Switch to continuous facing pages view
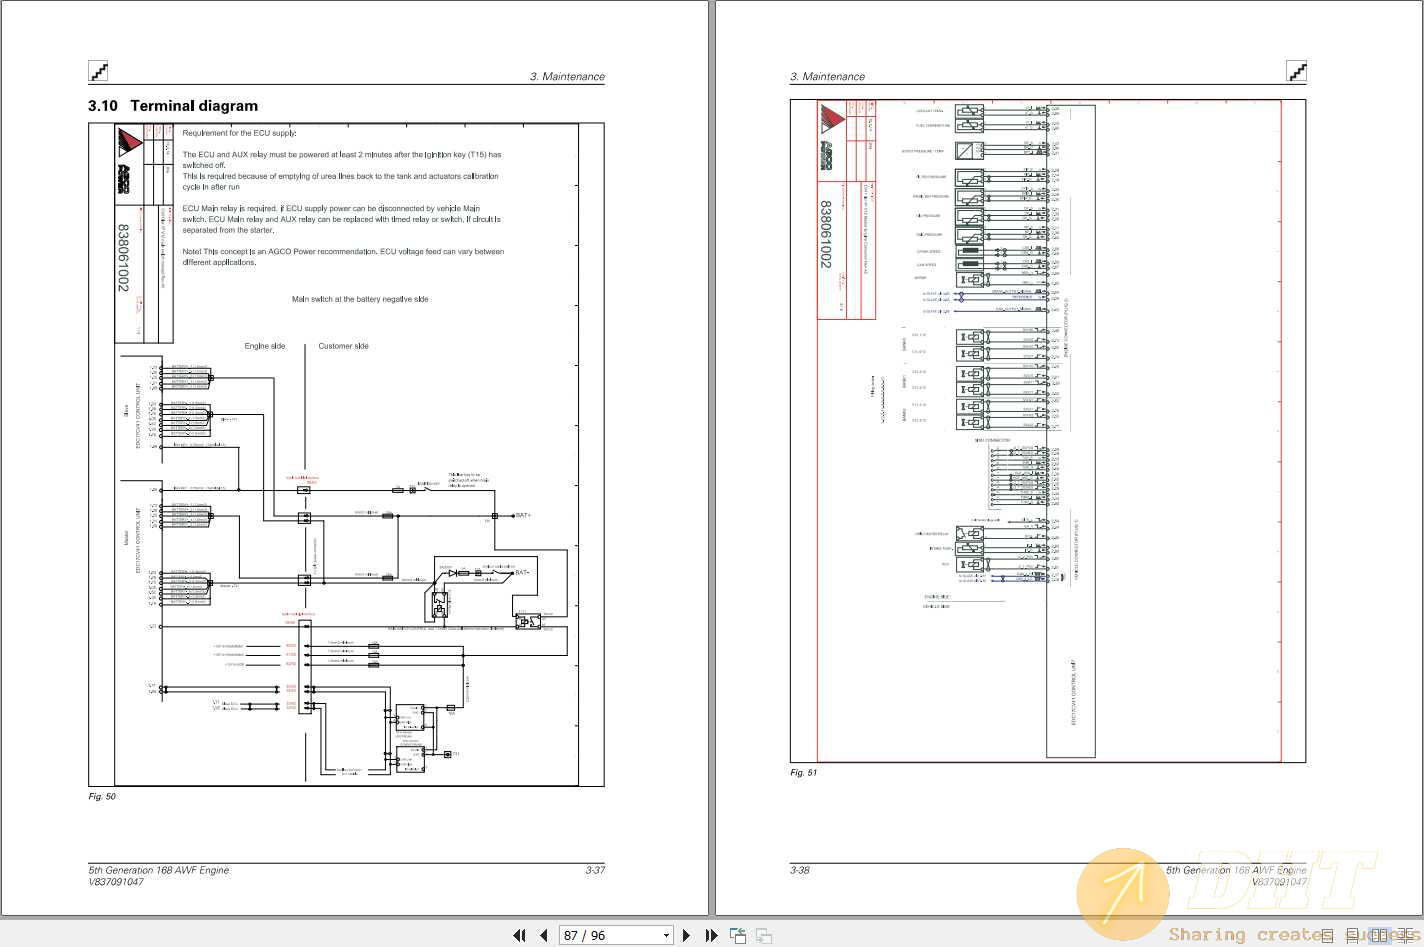The image size is (1424, 947). [x=1406, y=936]
